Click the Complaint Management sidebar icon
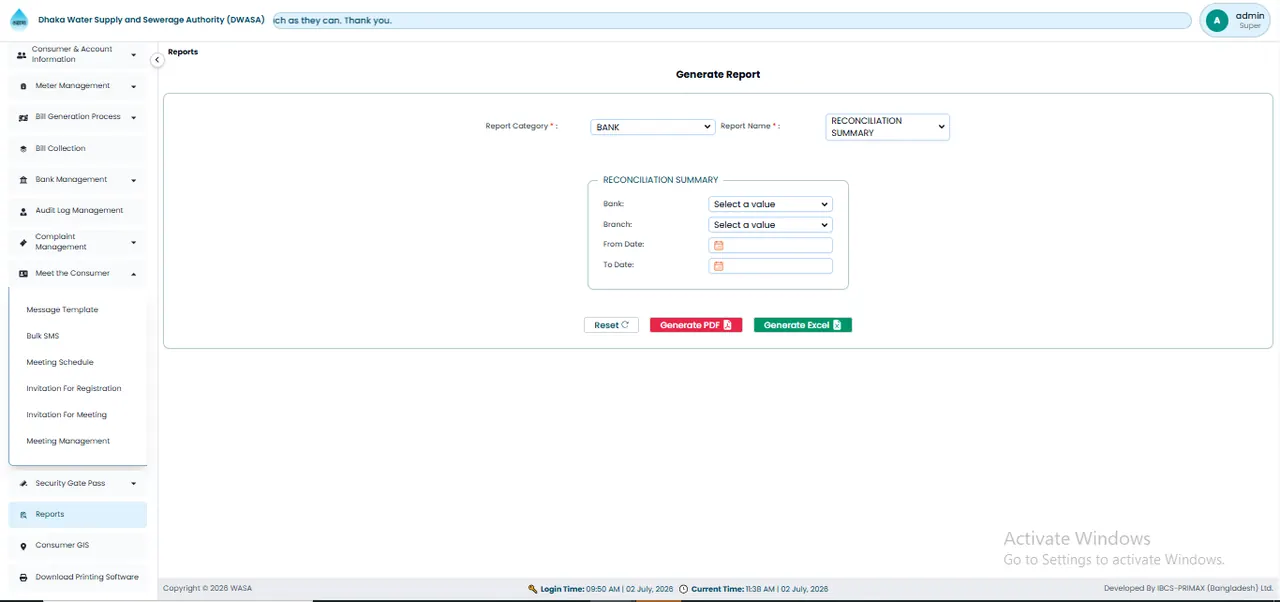1280x602 pixels. [x=24, y=242]
